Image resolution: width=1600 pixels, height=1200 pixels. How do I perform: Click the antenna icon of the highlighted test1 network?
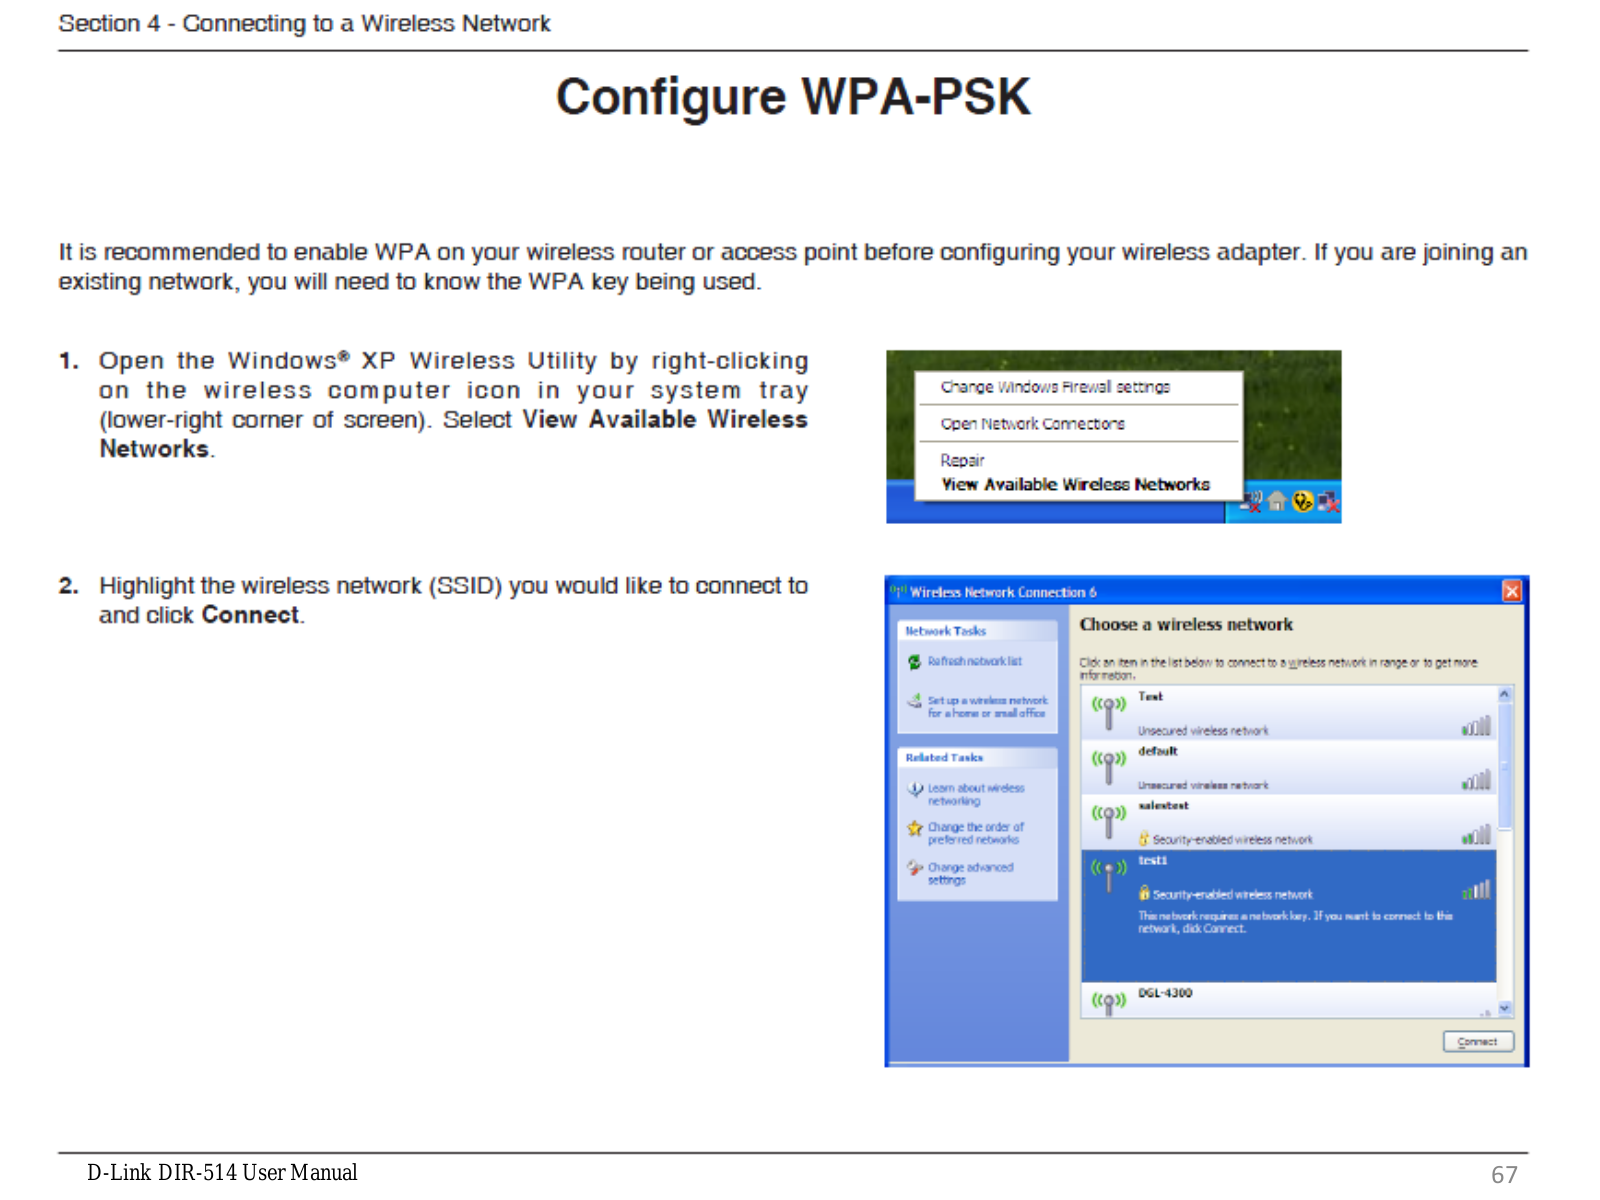[x=1108, y=877]
